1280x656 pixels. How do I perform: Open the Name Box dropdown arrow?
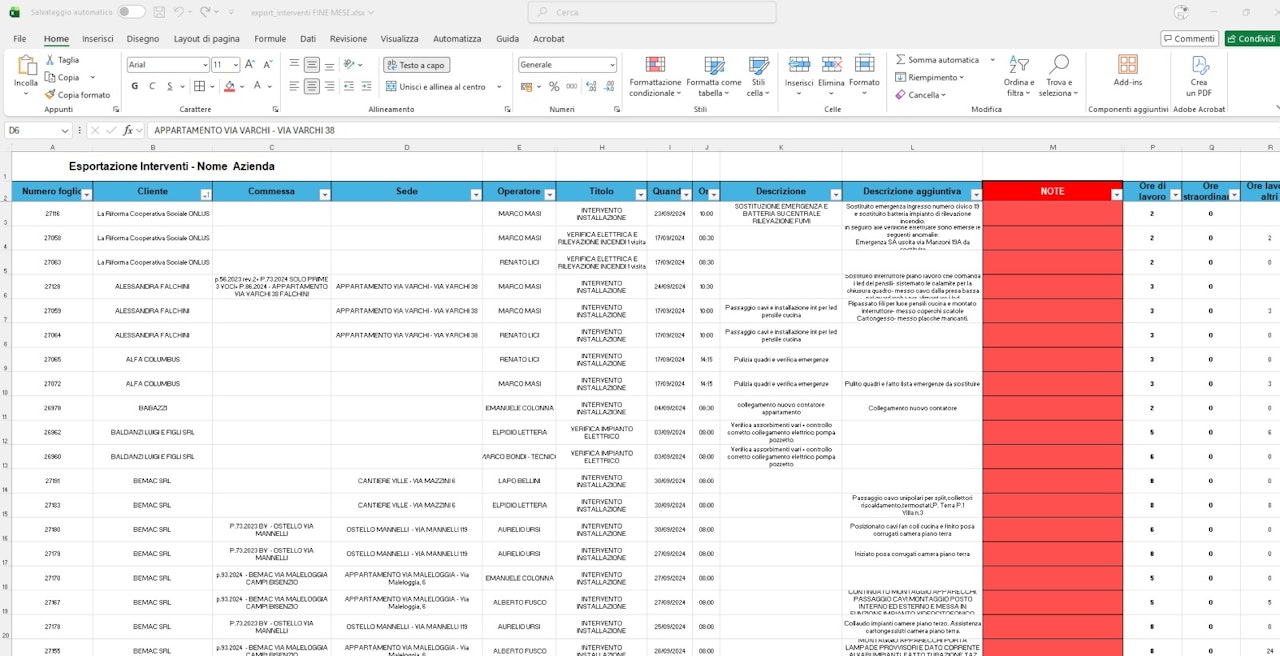65,130
